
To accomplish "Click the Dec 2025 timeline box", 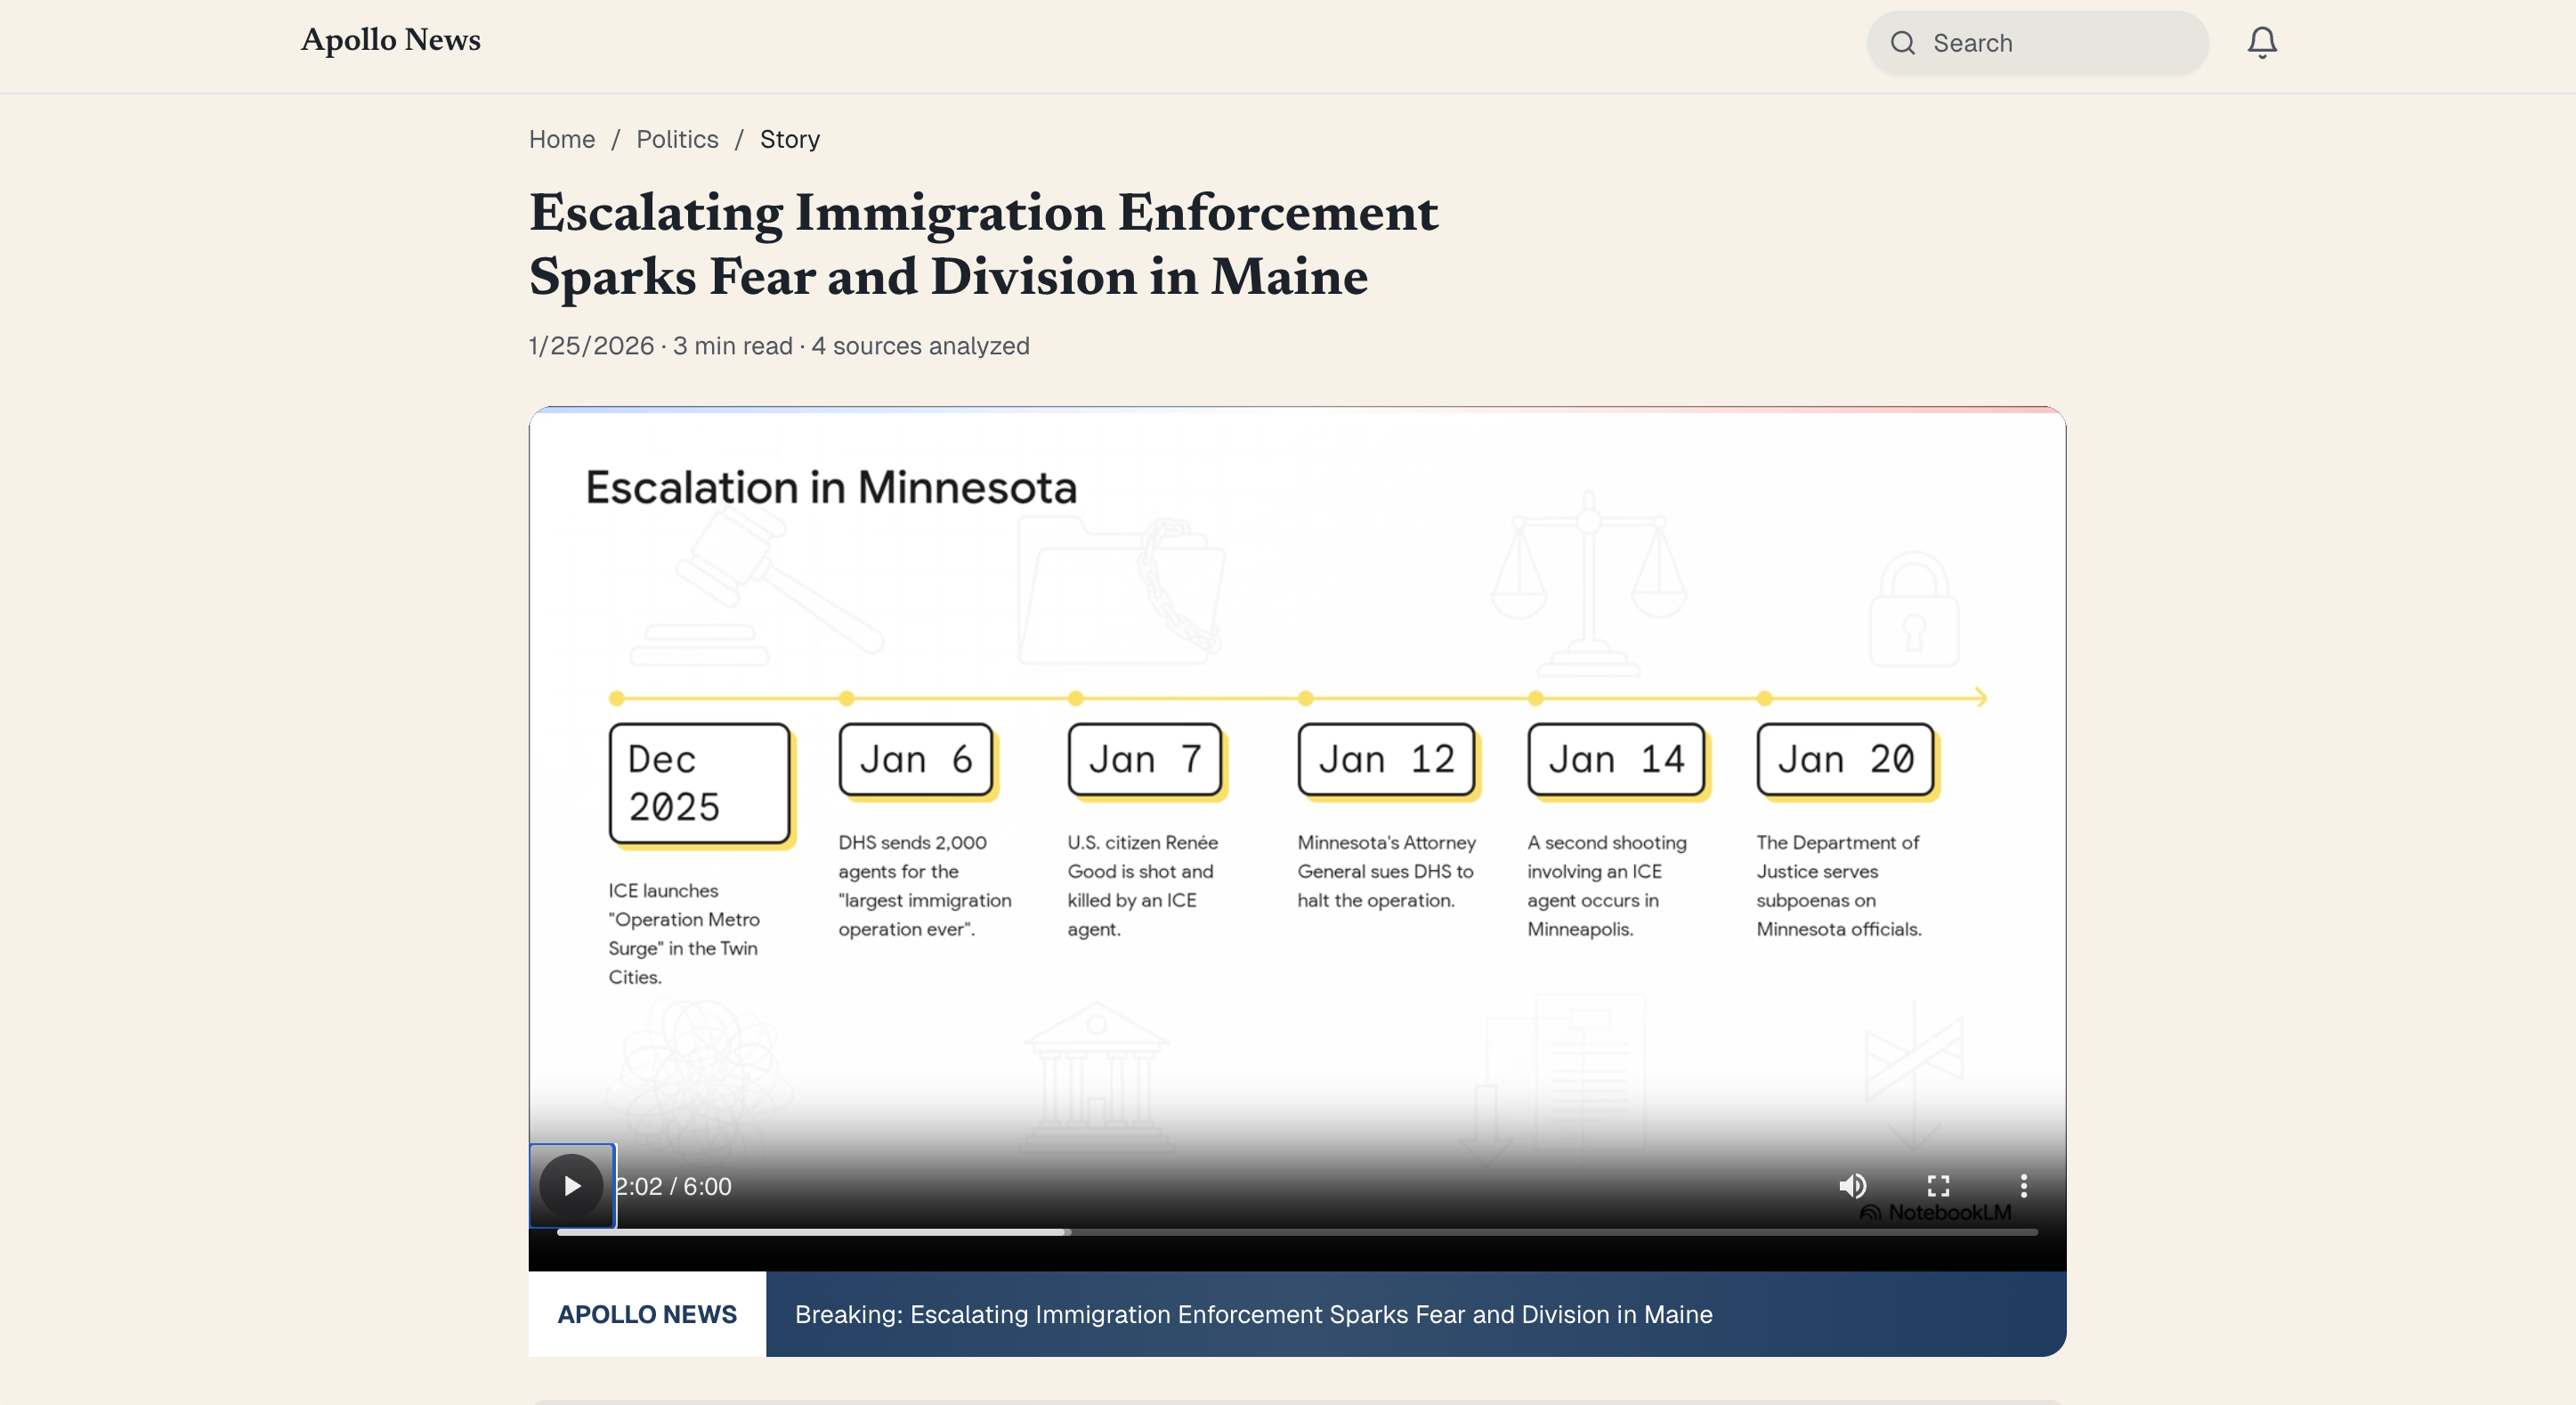I will pyautogui.click(x=699, y=783).
